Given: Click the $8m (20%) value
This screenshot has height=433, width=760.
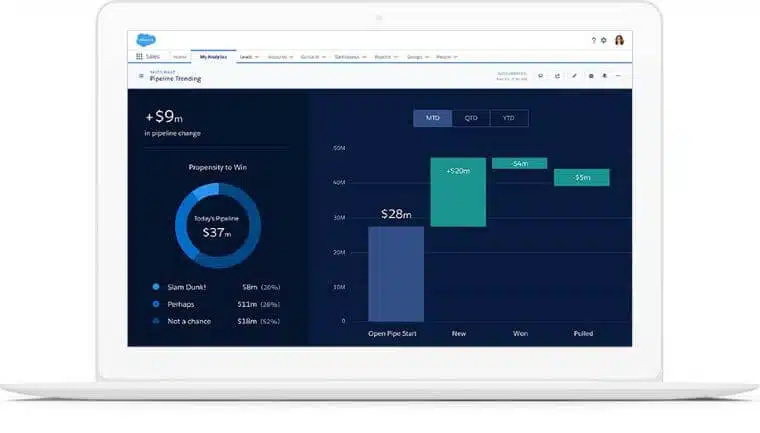Looking at the screenshot, I should (261, 287).
